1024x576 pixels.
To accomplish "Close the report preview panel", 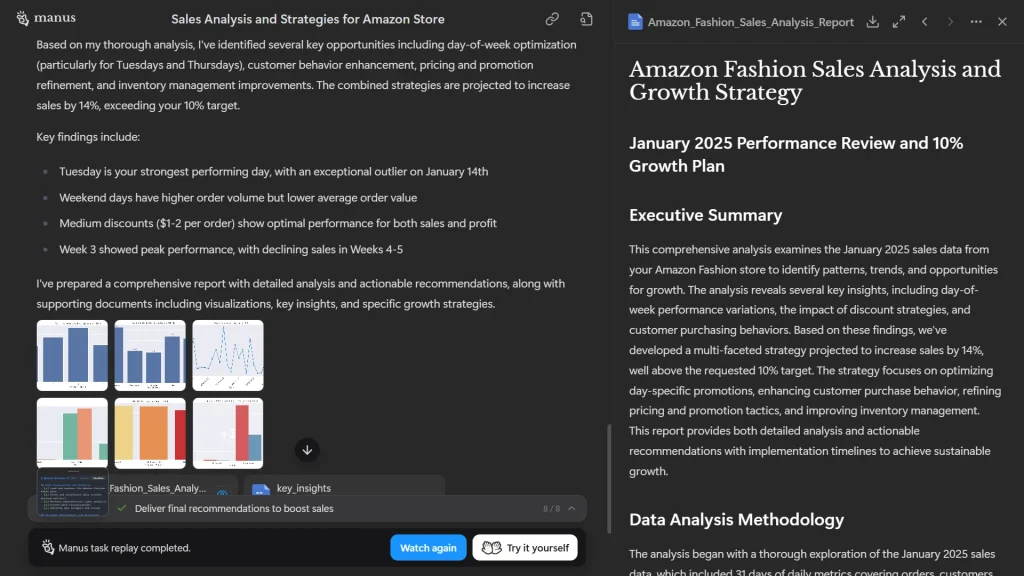I will [1003, 21].
